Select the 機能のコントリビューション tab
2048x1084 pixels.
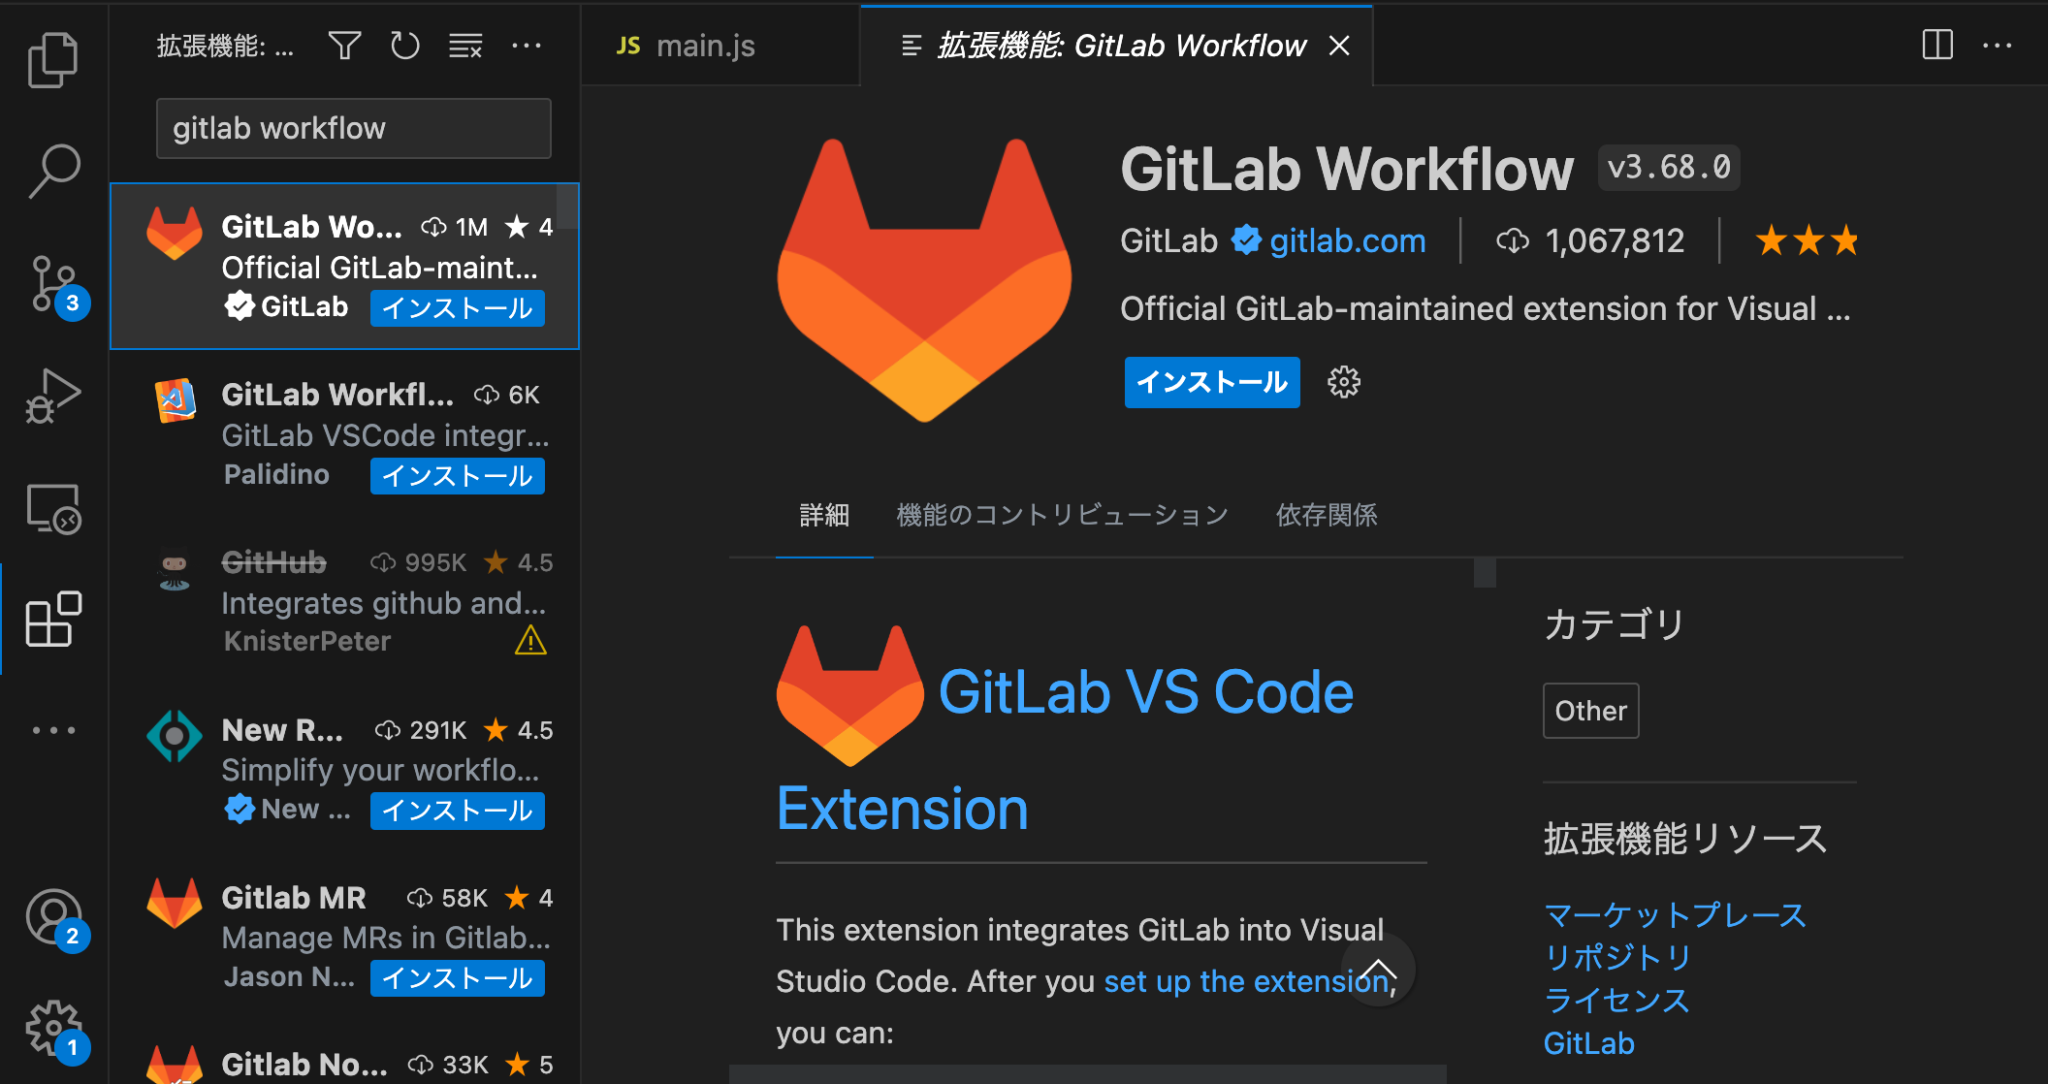click(1062, 515)
